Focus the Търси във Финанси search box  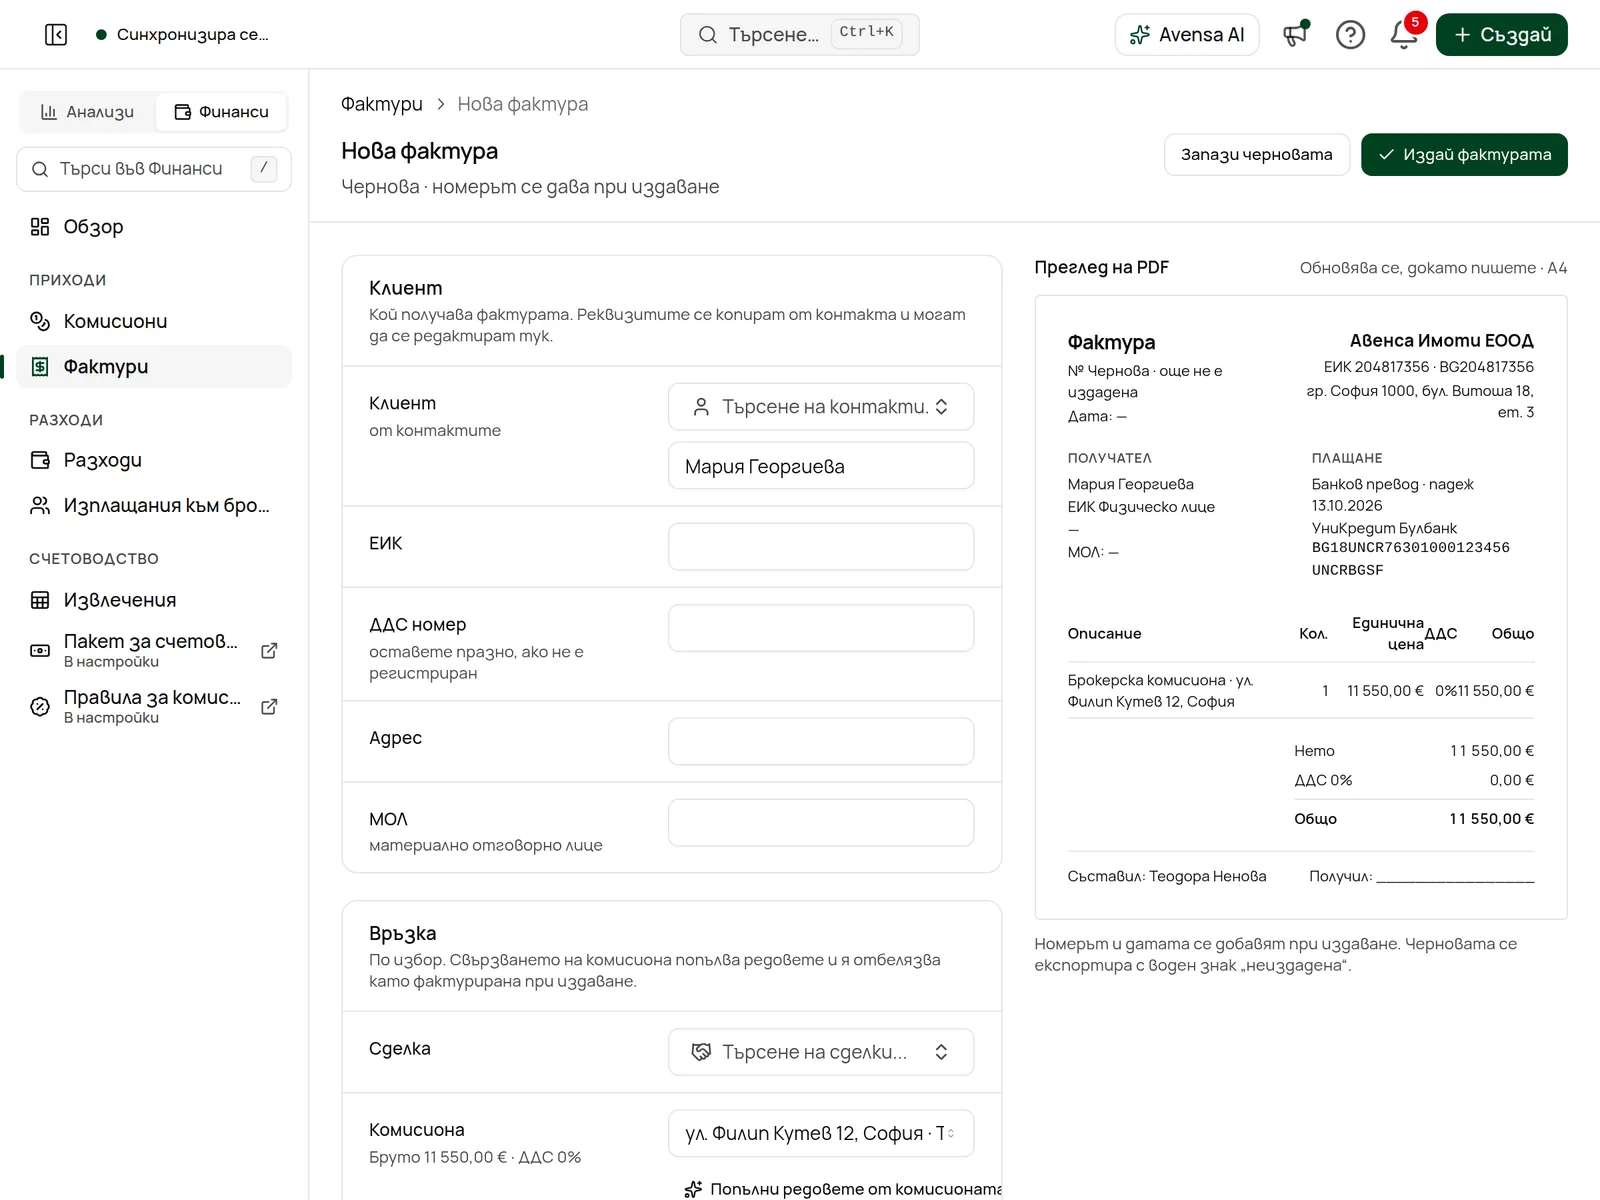[154, 169]
